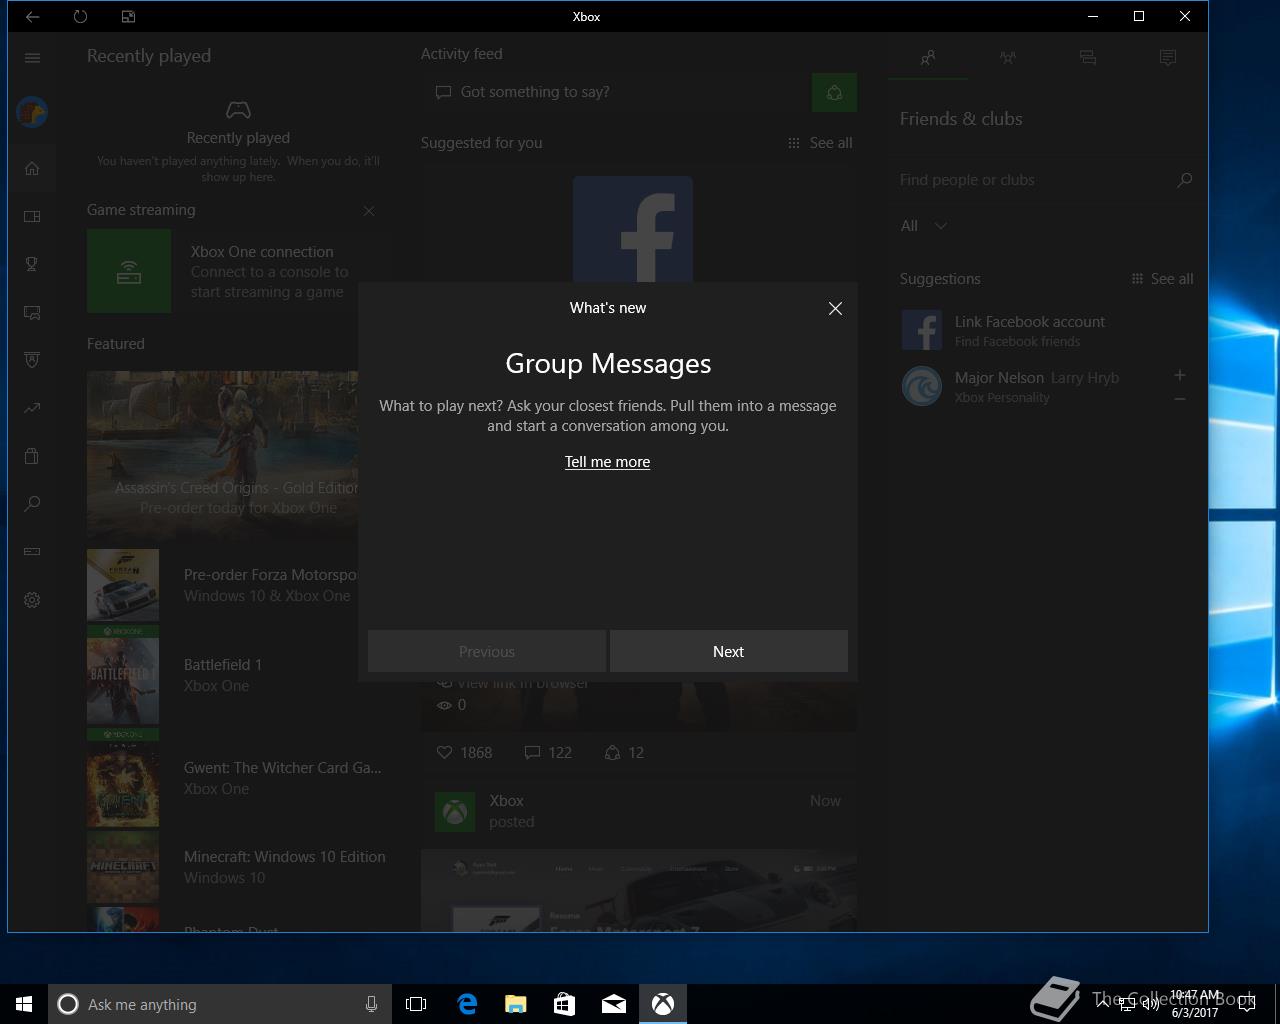Click the Cortana microphone icon
Screen dimensions: 1280x1024
tap(371, 1004)
